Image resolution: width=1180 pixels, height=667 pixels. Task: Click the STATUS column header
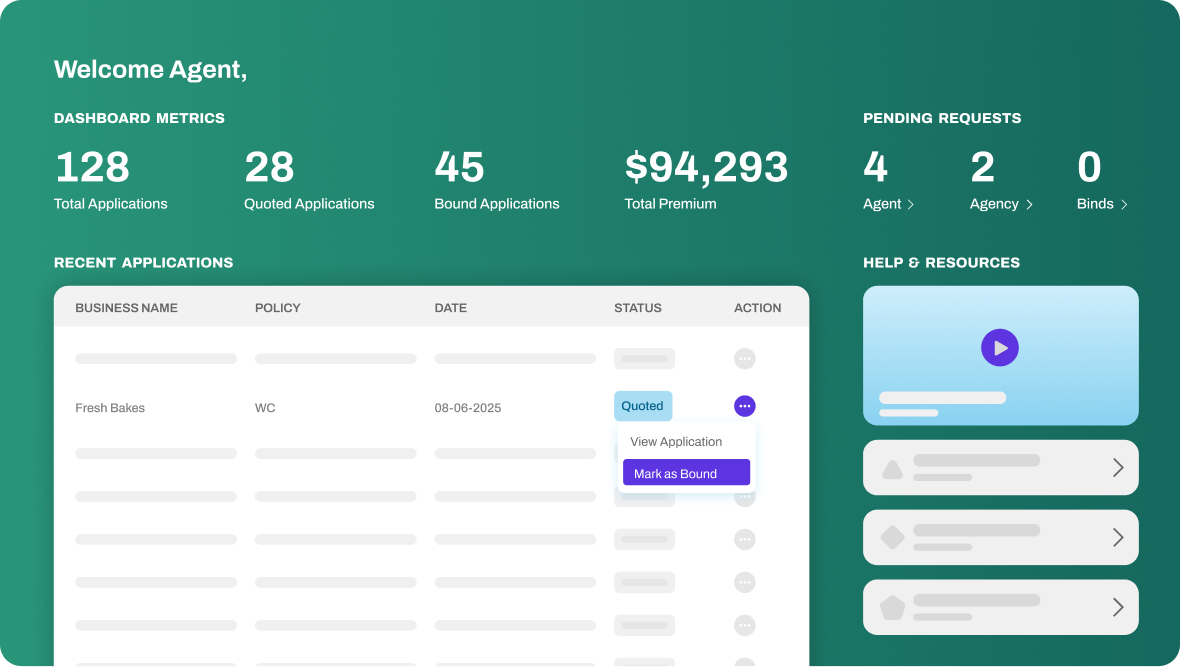637,308
